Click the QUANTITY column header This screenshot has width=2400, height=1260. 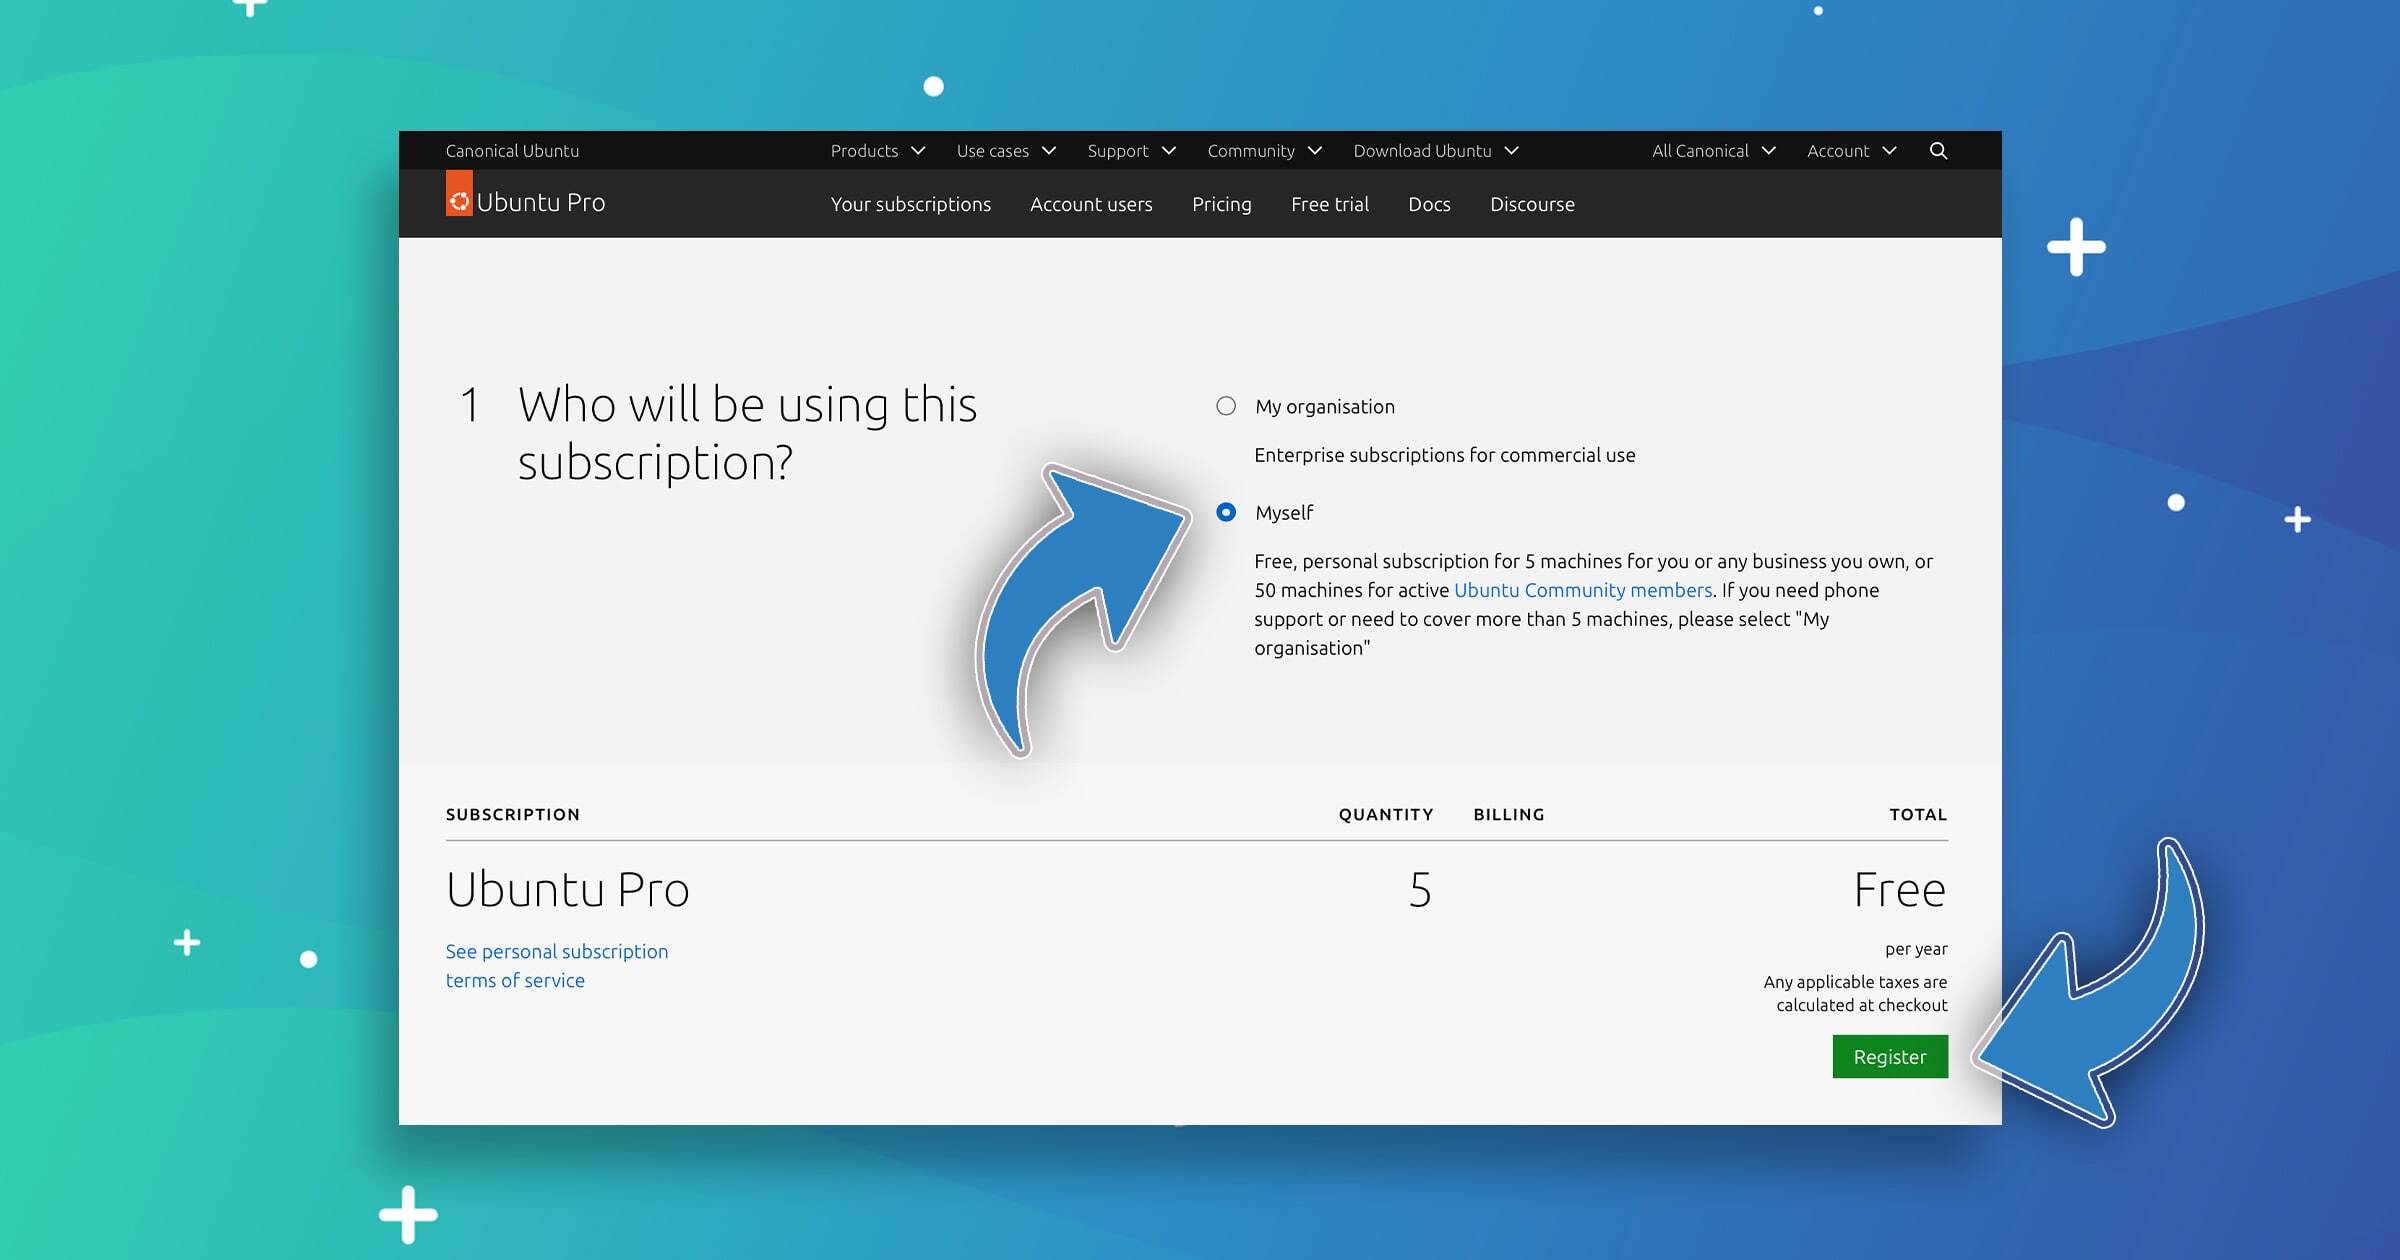1386,815
